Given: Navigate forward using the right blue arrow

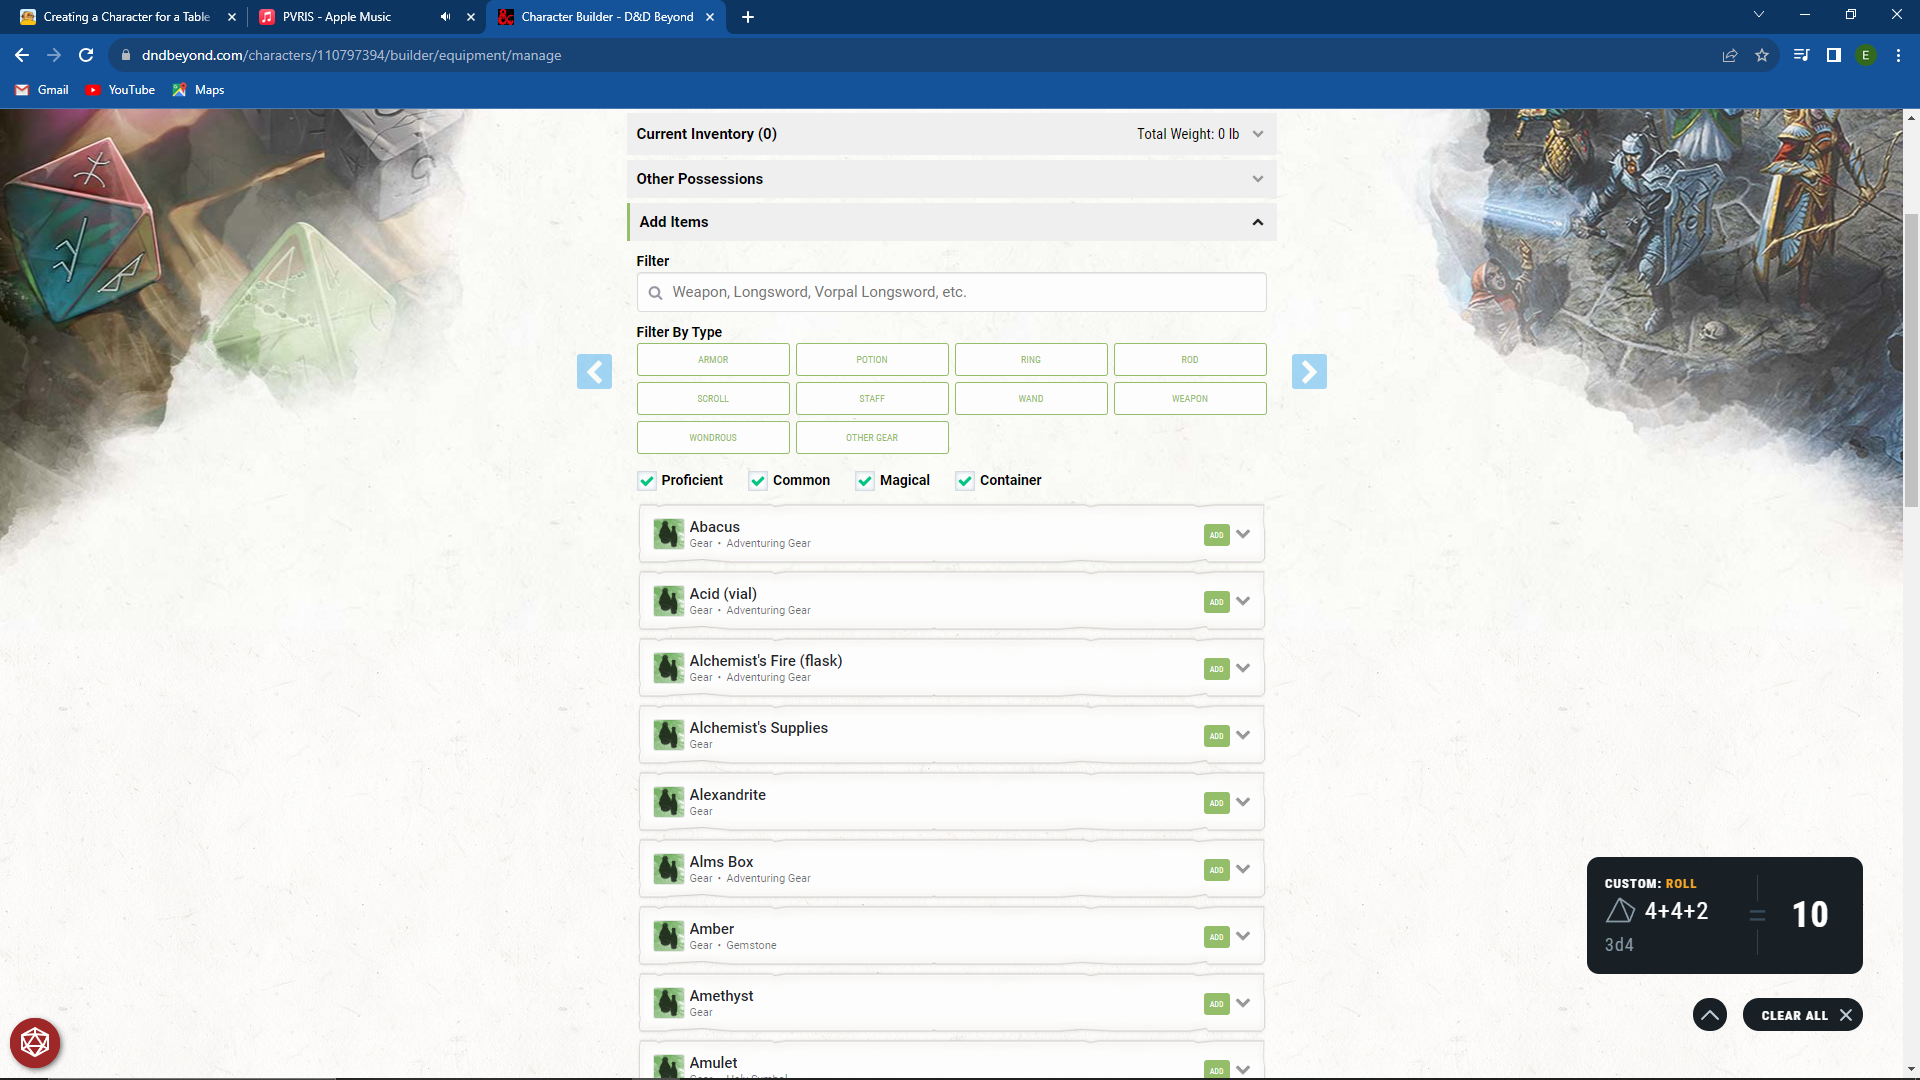Looking at the screenshot, I should coord(1310,371).
